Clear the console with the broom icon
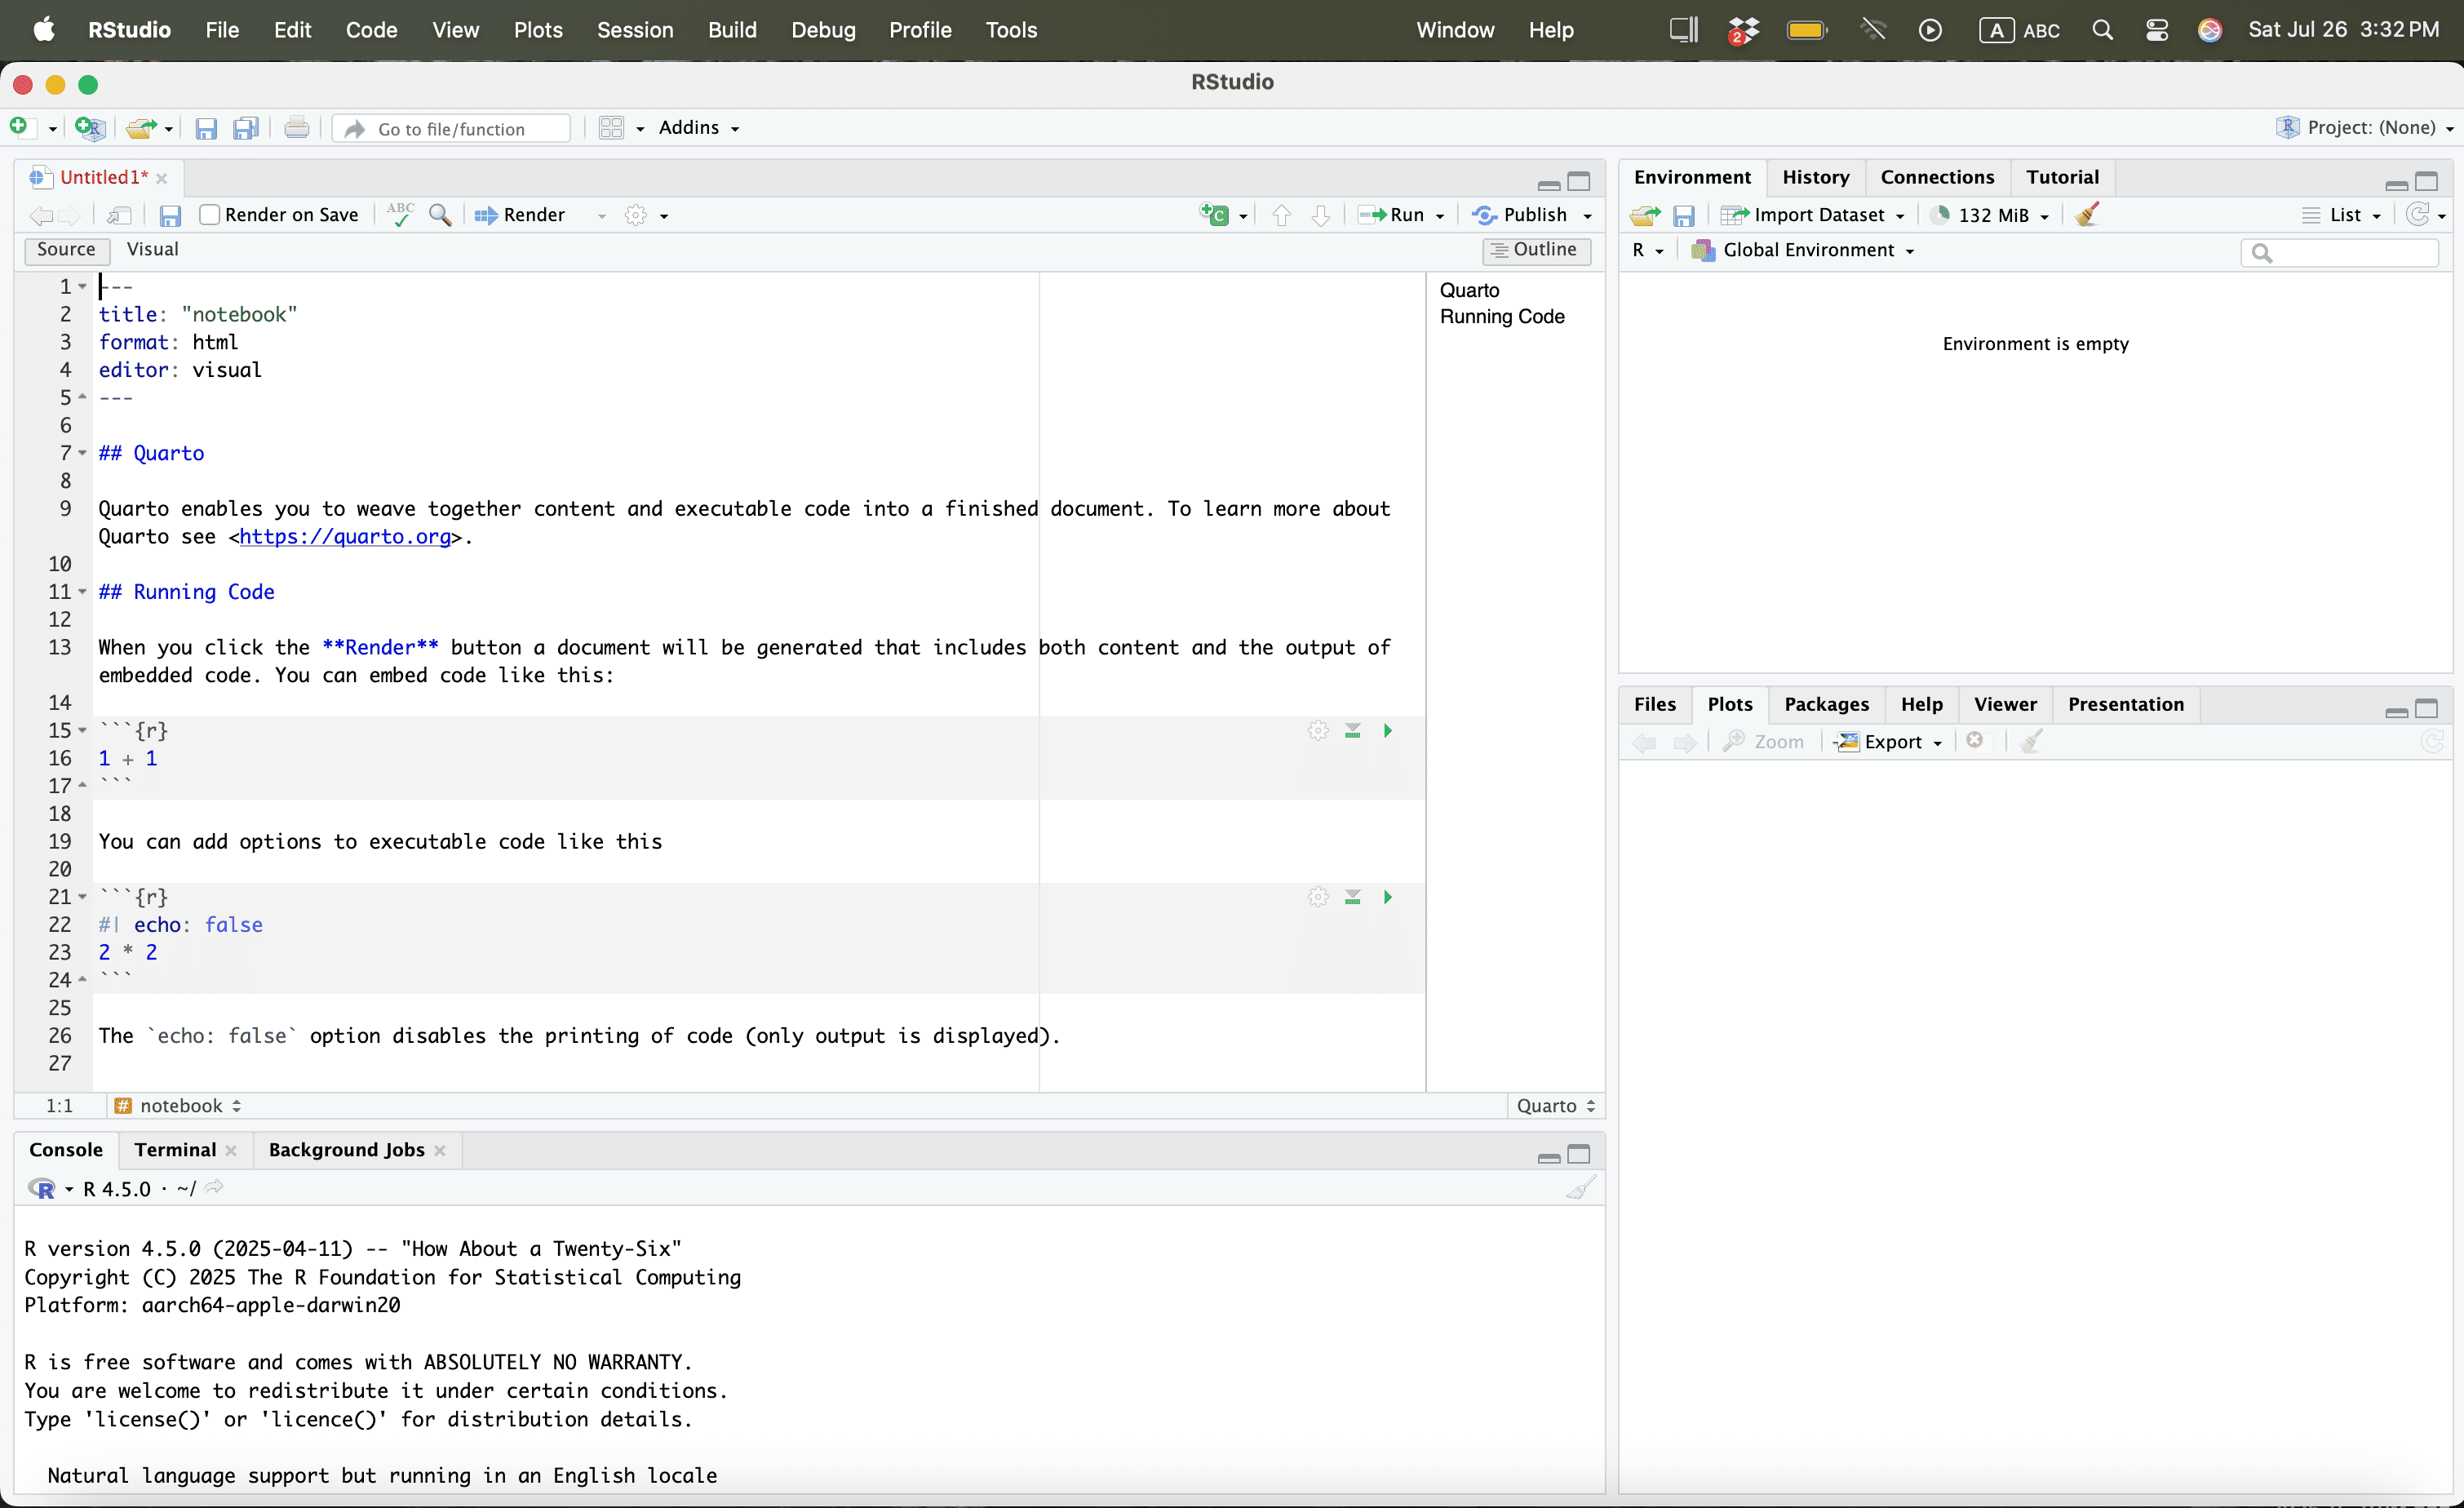The width and height of the screenshot is (2464, 1508). pos(1580,1188)
